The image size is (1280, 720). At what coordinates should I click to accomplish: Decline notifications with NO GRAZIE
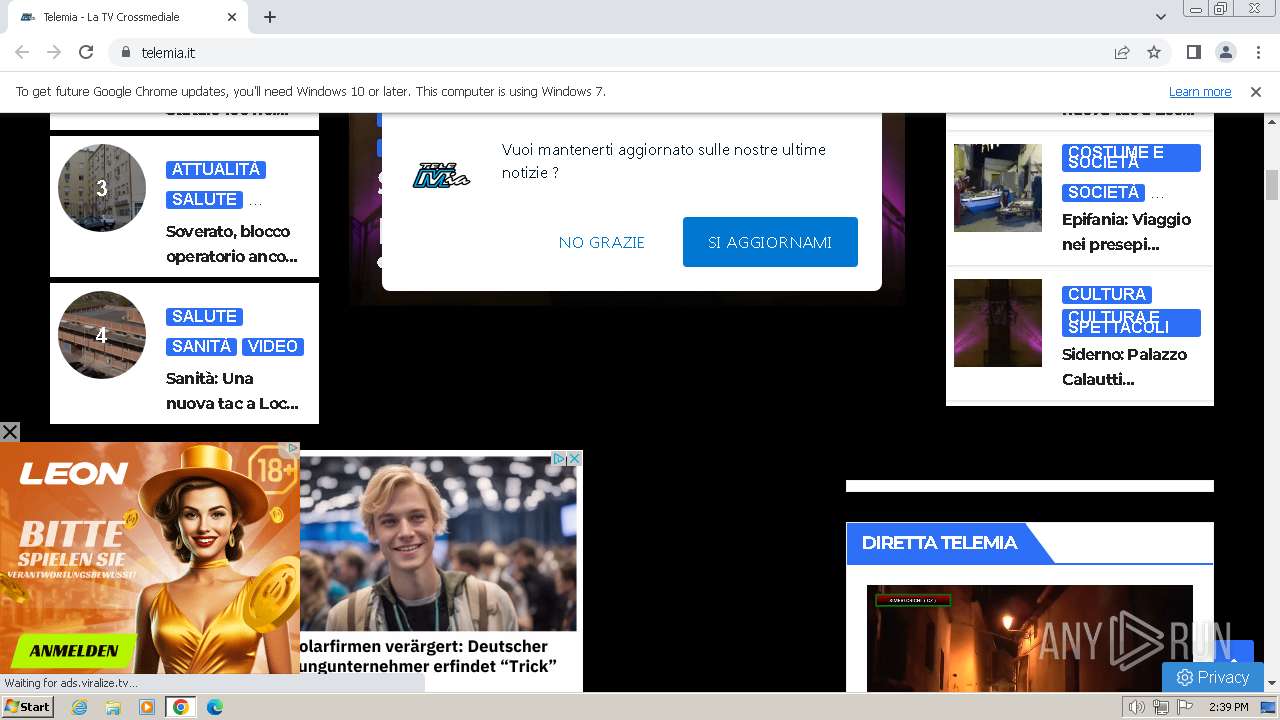602,242
